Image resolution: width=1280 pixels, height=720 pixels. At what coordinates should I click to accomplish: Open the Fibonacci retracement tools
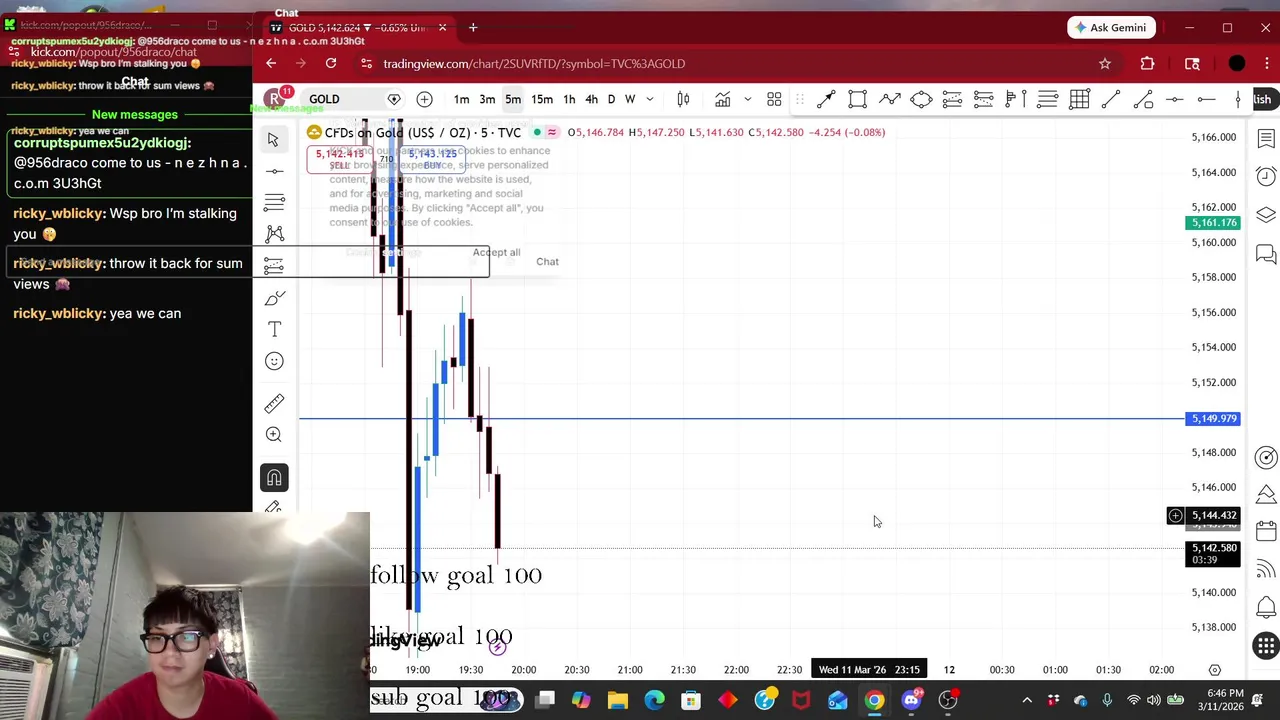(274, 203)
